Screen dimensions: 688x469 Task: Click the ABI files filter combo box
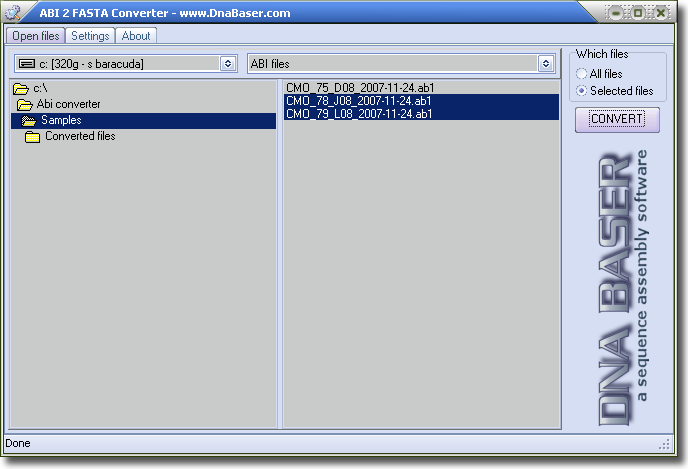click(401, 64)
